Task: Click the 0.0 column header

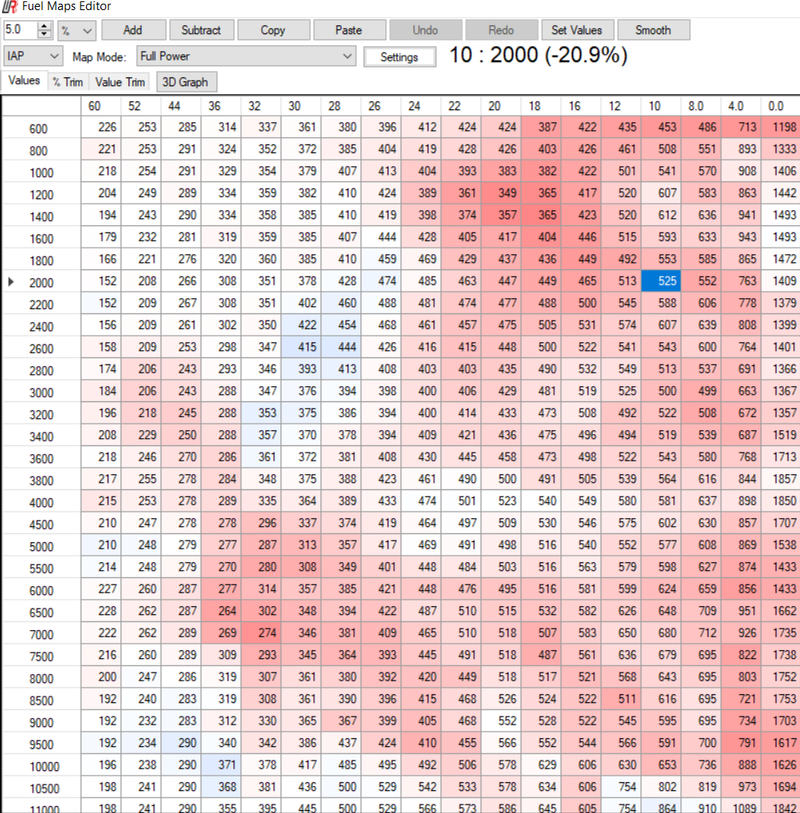Action: [775, 105]
